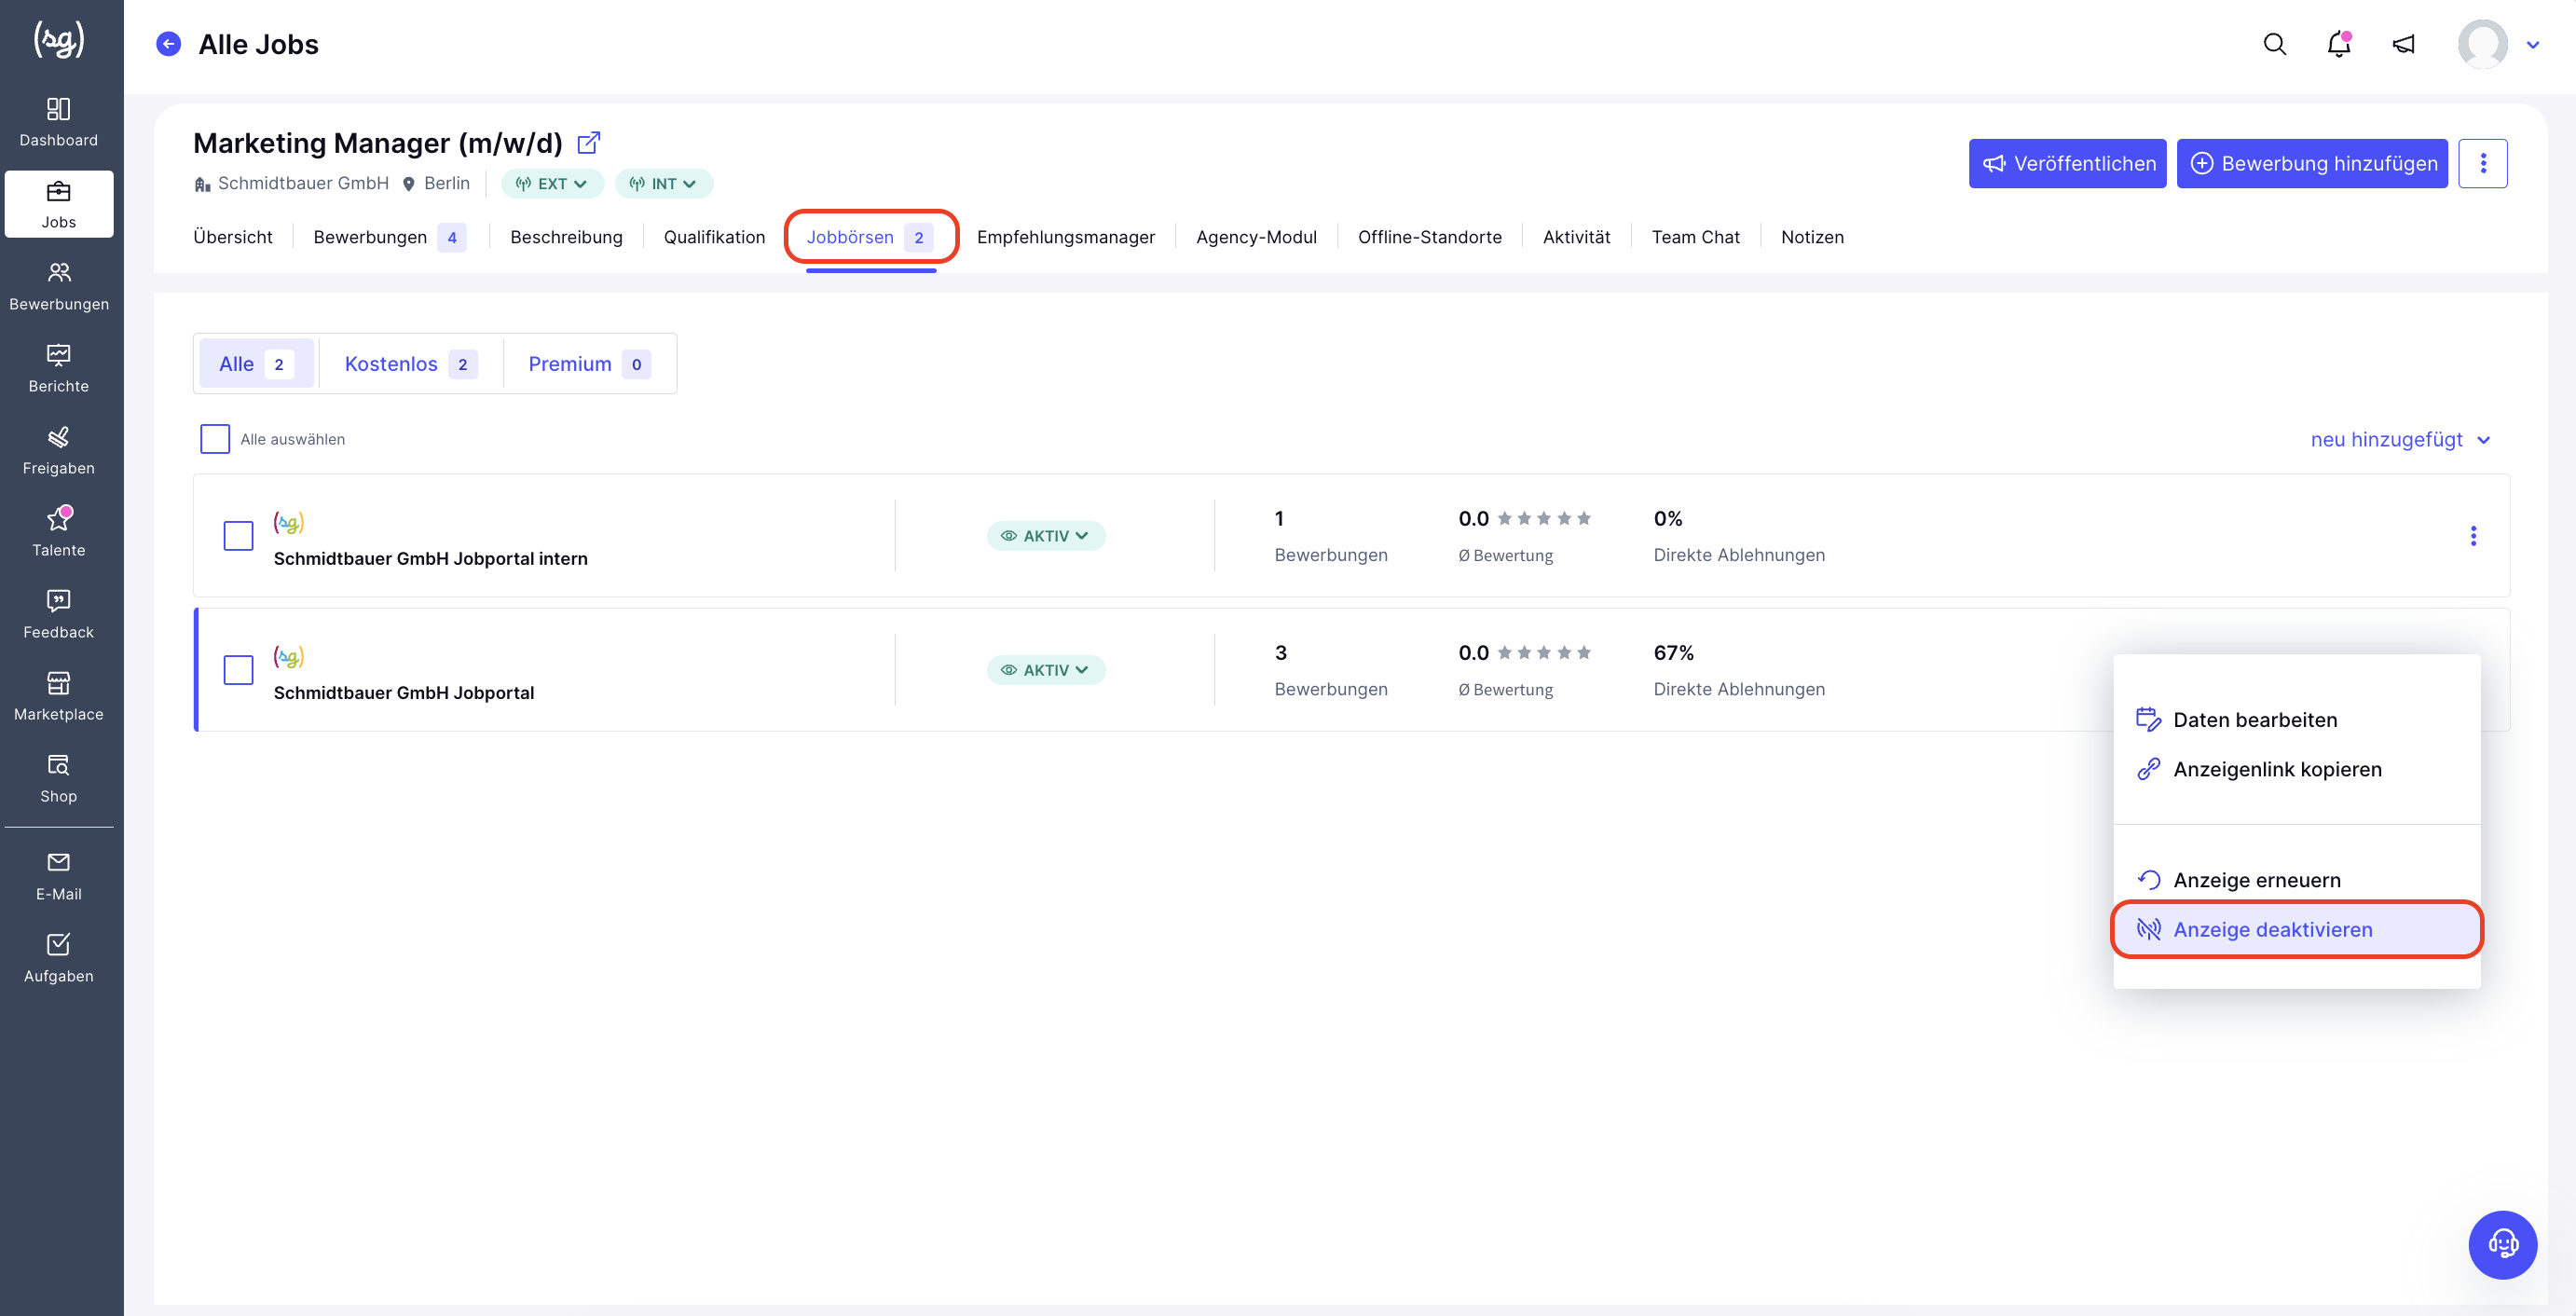Viewport: 2576px width, 1316px height.
Task: Filter by Premium job boards
Action: 589,364
